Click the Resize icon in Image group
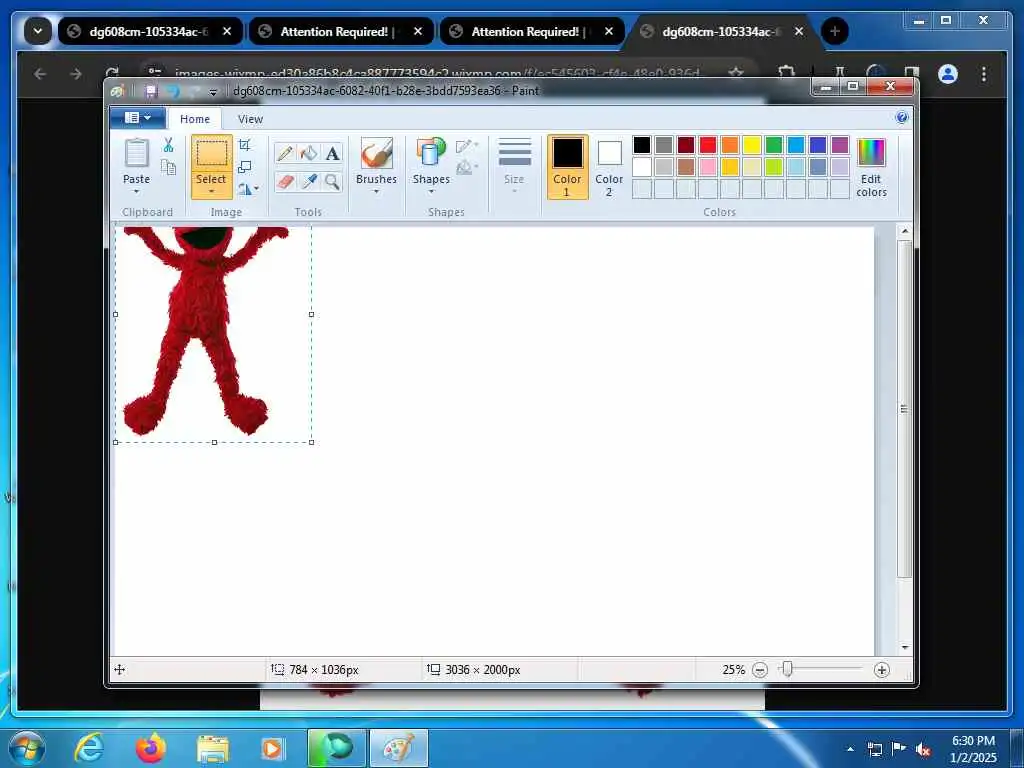Viewport: 1024px width, 768px height. pyautogui.click(x=245, y=167)
